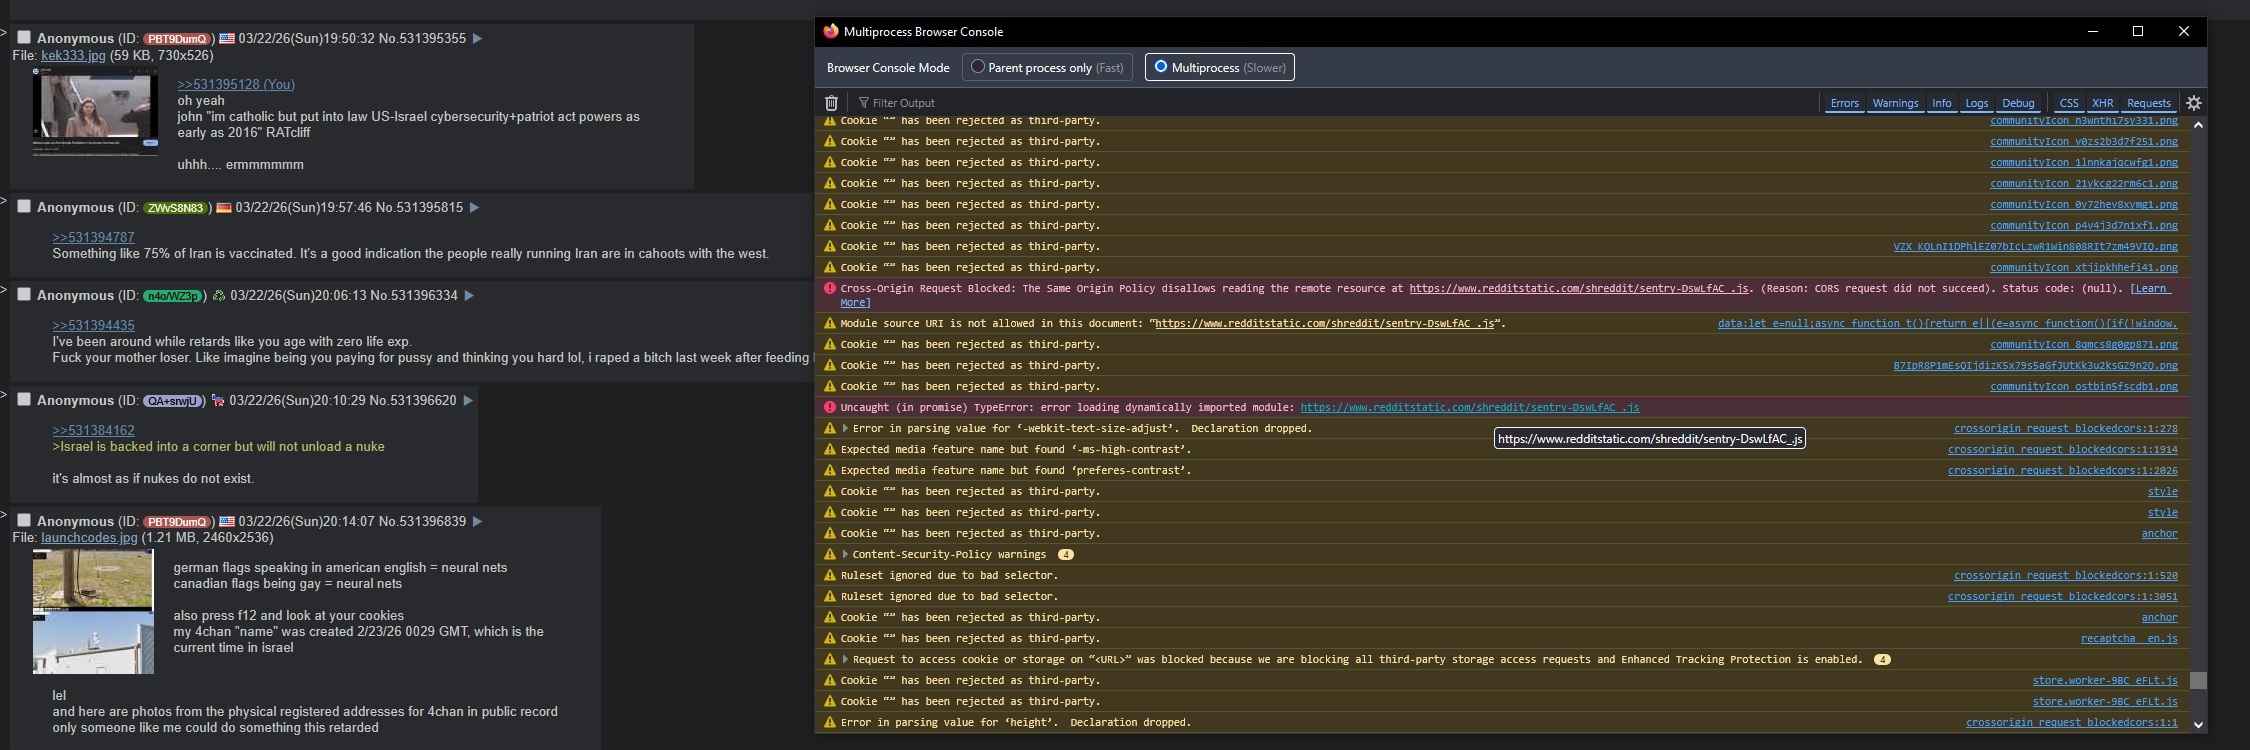
Task: Toggle the Logs filter tab
Action: [x=1976, y=103]
